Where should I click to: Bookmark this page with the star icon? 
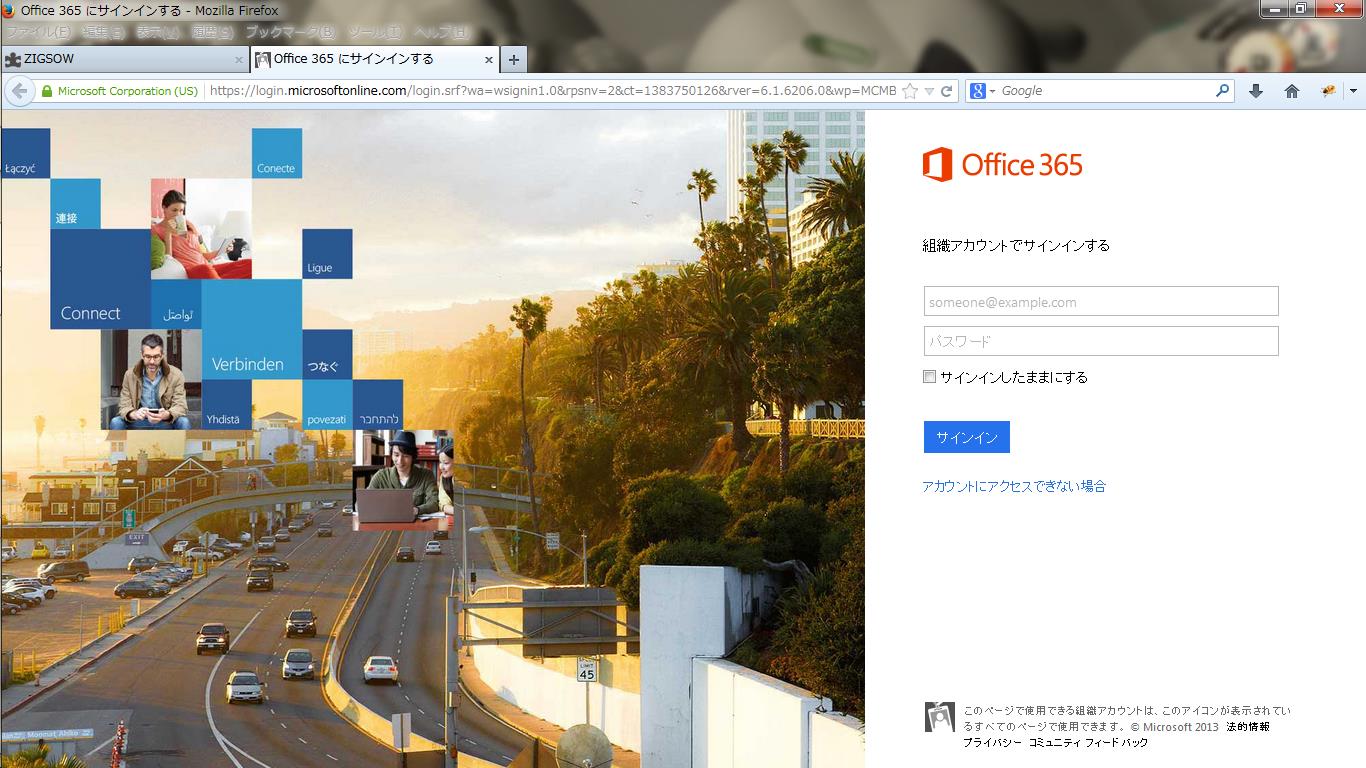click(909, 91)
